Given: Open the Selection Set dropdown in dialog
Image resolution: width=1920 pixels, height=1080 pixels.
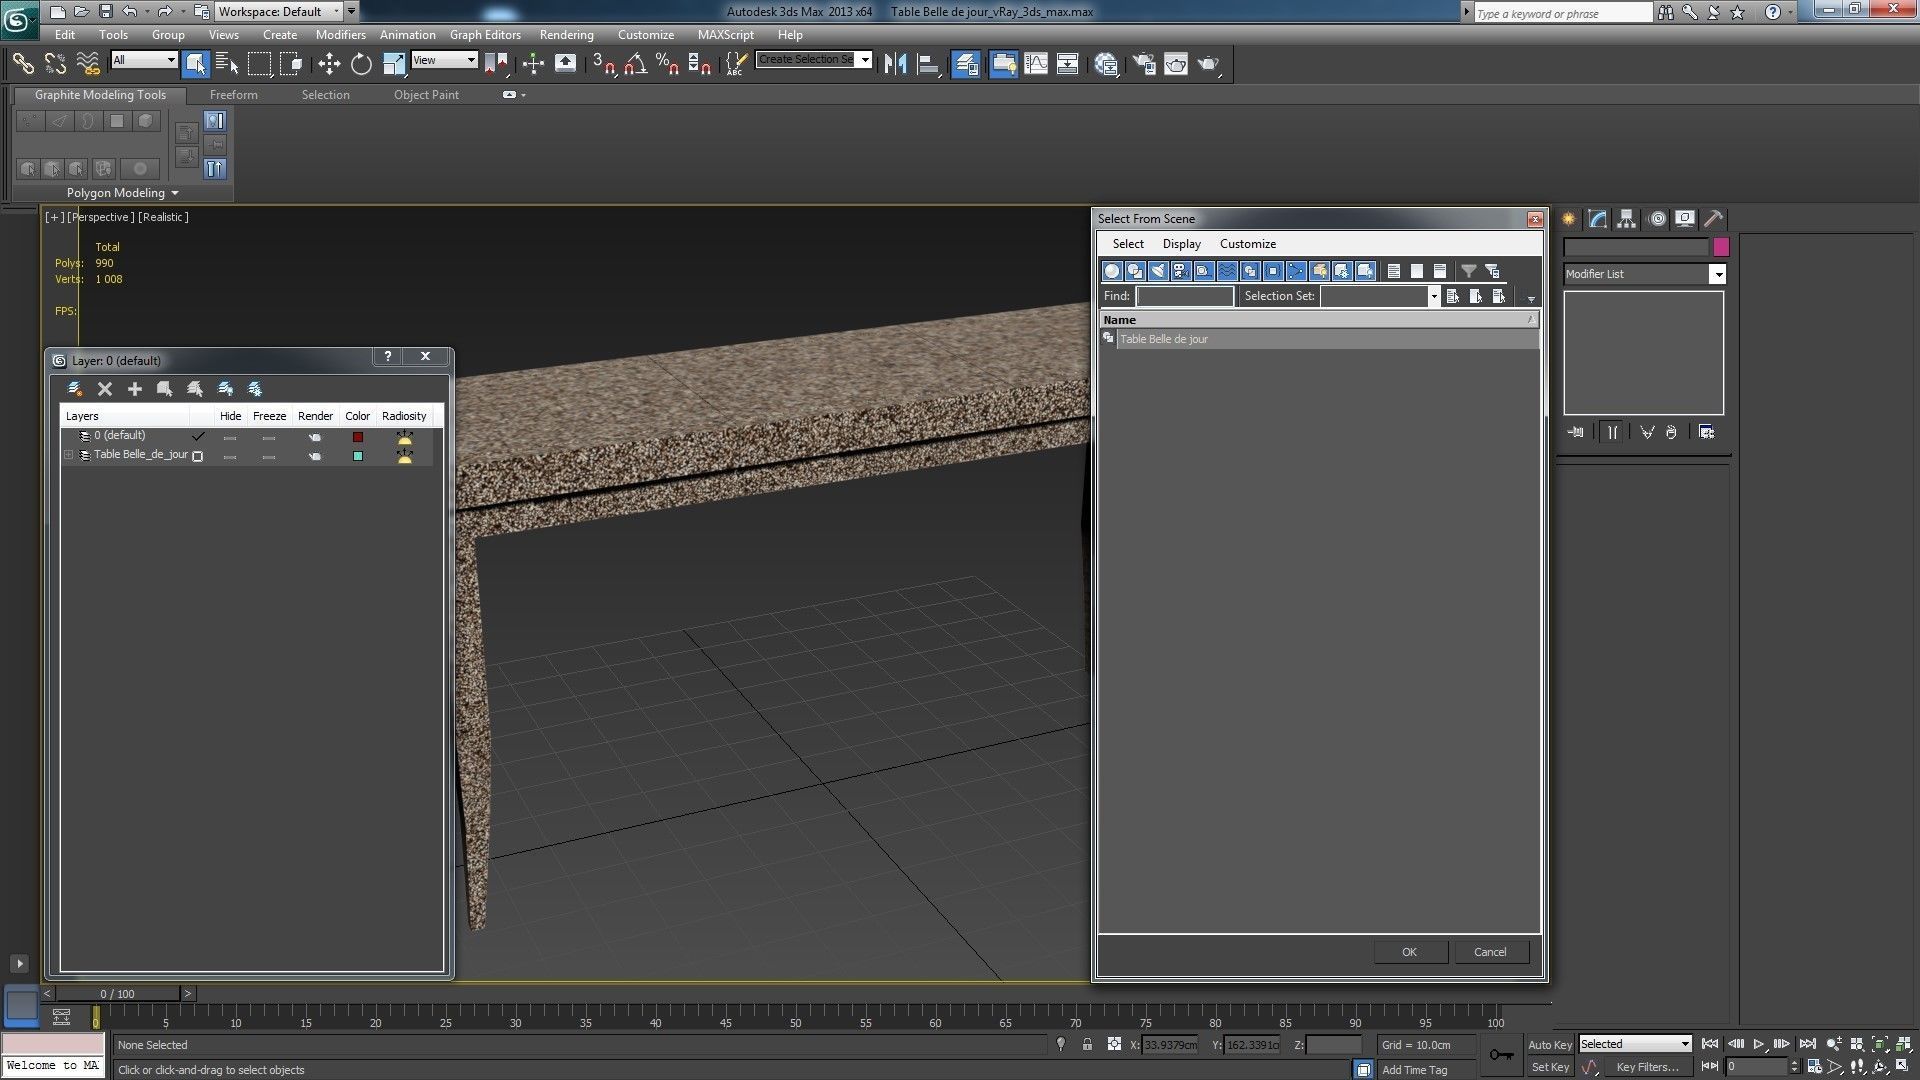Looking at the screenshot, I should point(1433,296).
